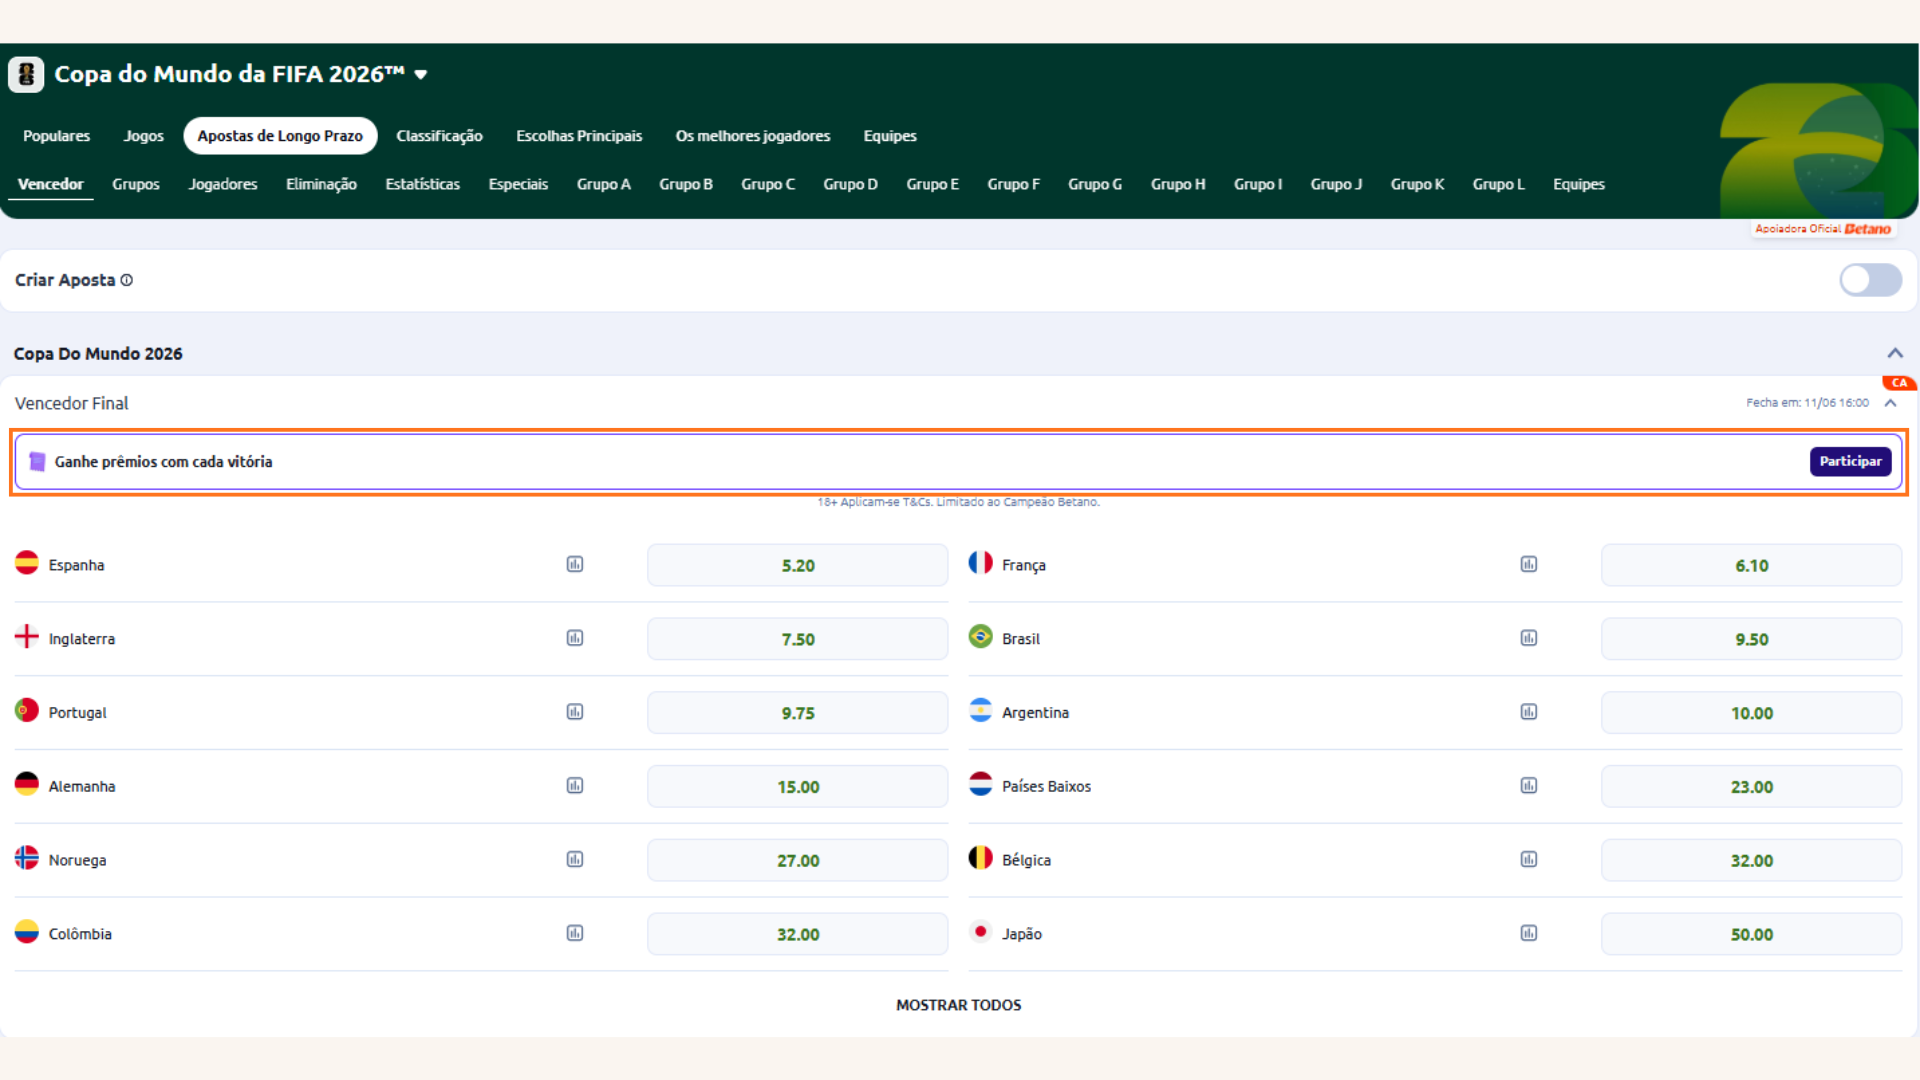Select the Apostas de Longo Prazo tab
The image size is (1920, 1080).
[x=280, y=136]
